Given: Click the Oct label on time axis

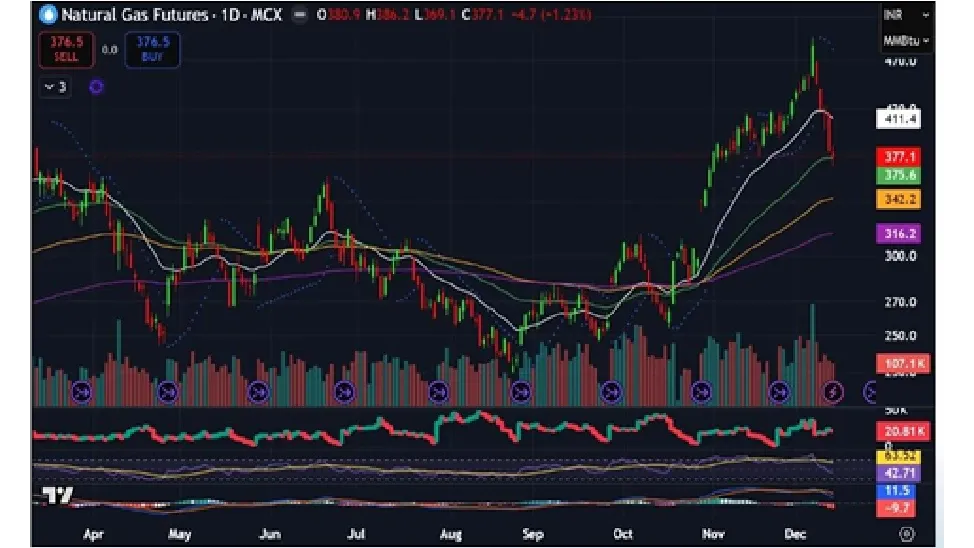Looking at the screenshot, I should [622, 534].
